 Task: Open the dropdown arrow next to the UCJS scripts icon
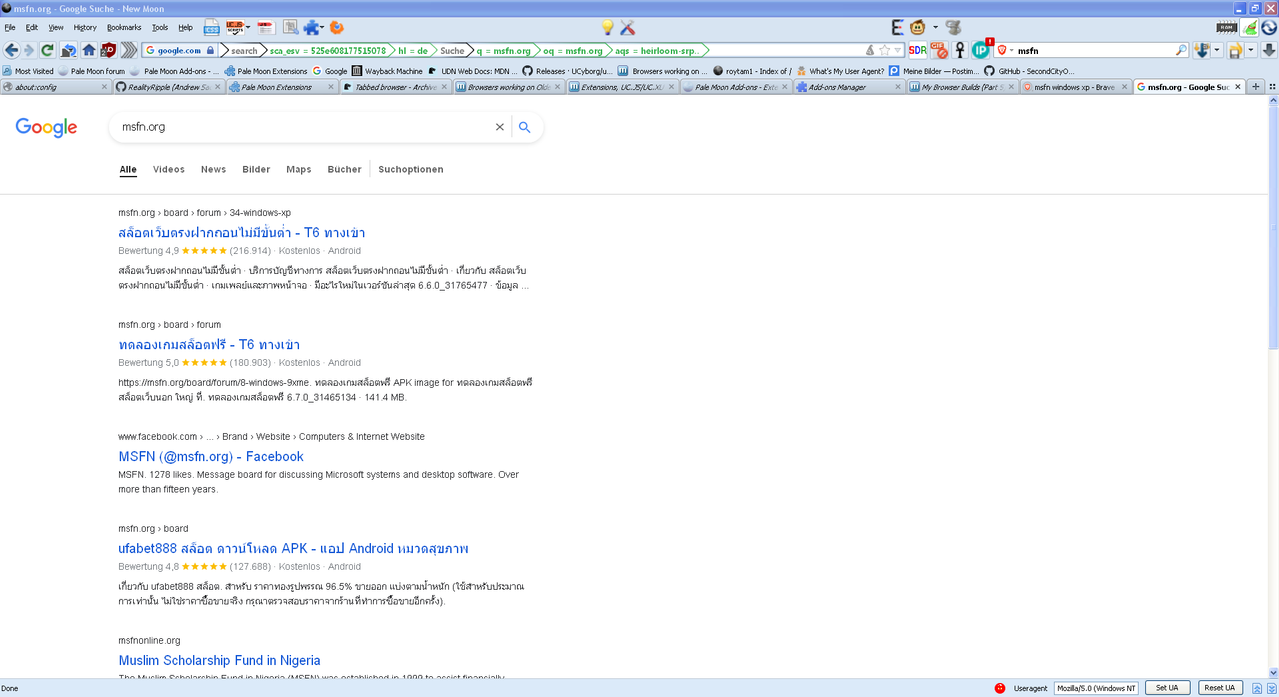[x=248, y=27]
